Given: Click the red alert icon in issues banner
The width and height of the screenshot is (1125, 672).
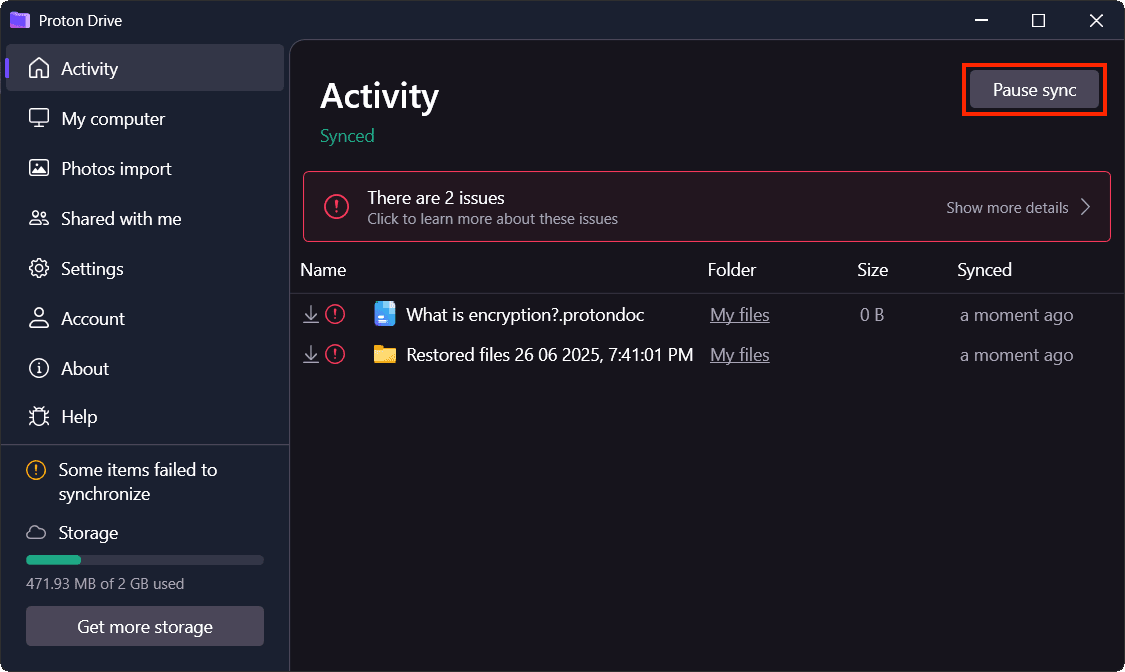Looking at the screenshot, I should pos(336,207).
